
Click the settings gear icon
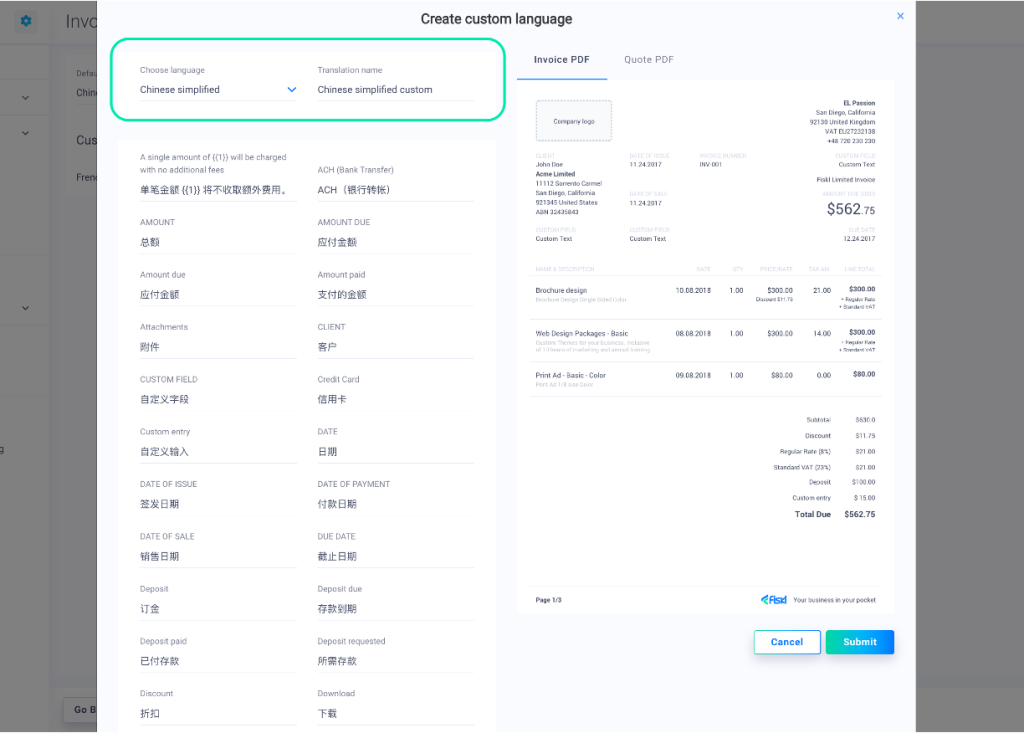pyautogui.click(x=26, y=21)
